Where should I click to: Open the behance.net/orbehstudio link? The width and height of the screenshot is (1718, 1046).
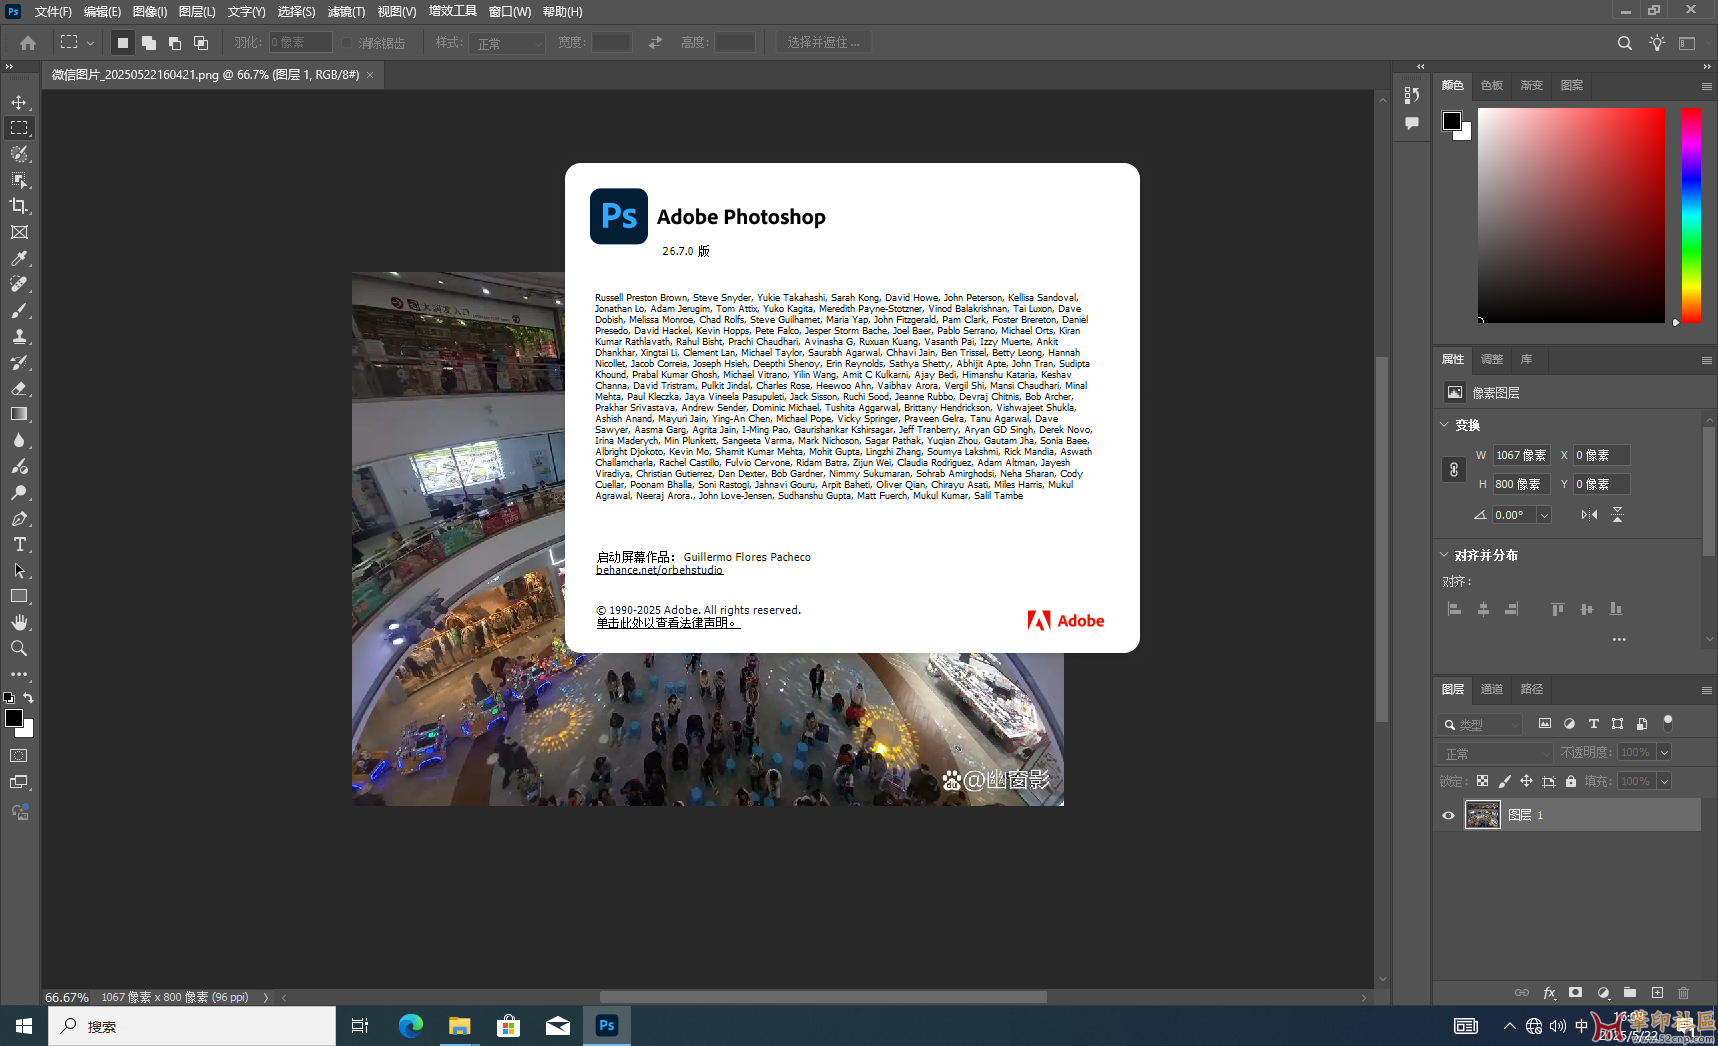pos(659,570)
